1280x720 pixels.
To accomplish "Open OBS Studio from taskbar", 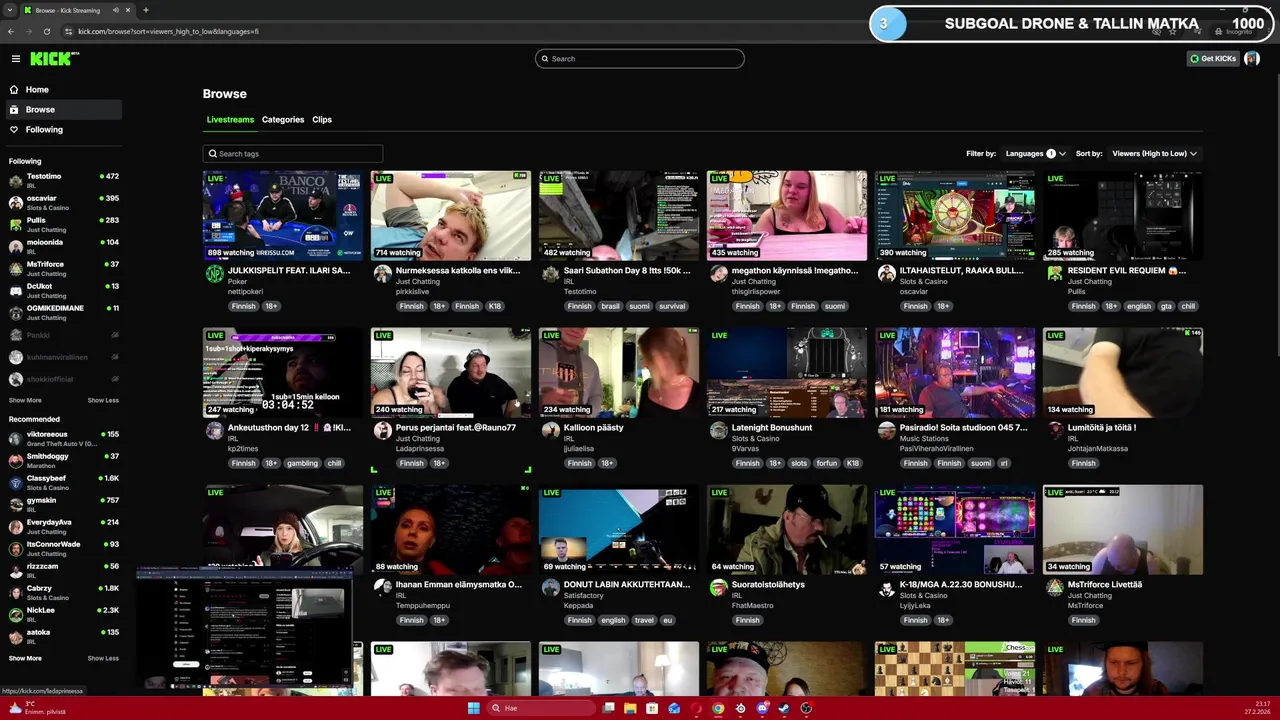I will click(x=806, y=708).
